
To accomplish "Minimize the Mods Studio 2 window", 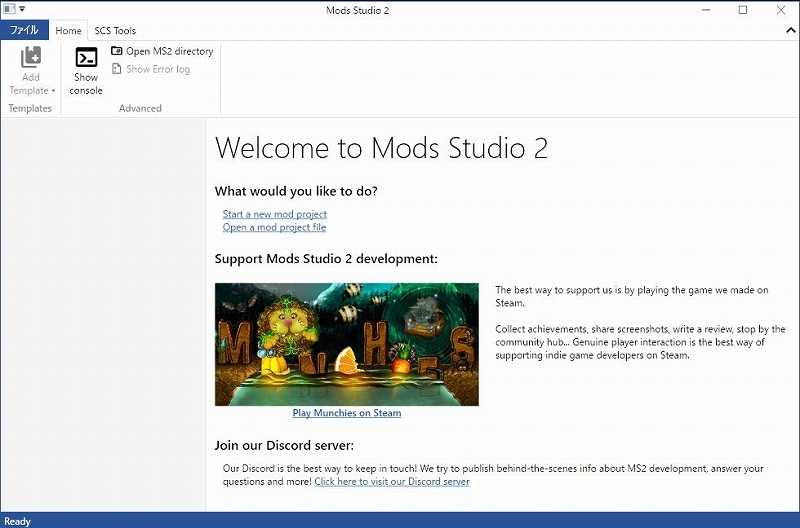I will point(706,10).
